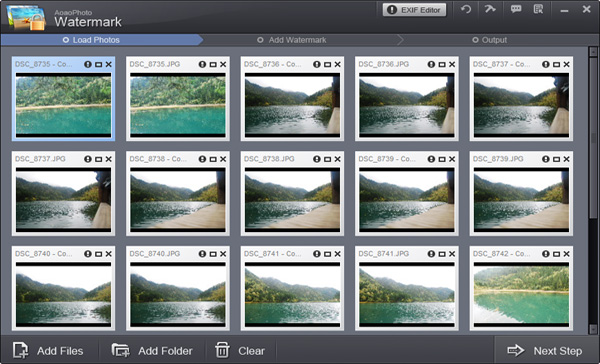This screenshot has height=364, width=600.
Task: Show info for DSC_8737 - Co... photo
Action: click(546, 64)
